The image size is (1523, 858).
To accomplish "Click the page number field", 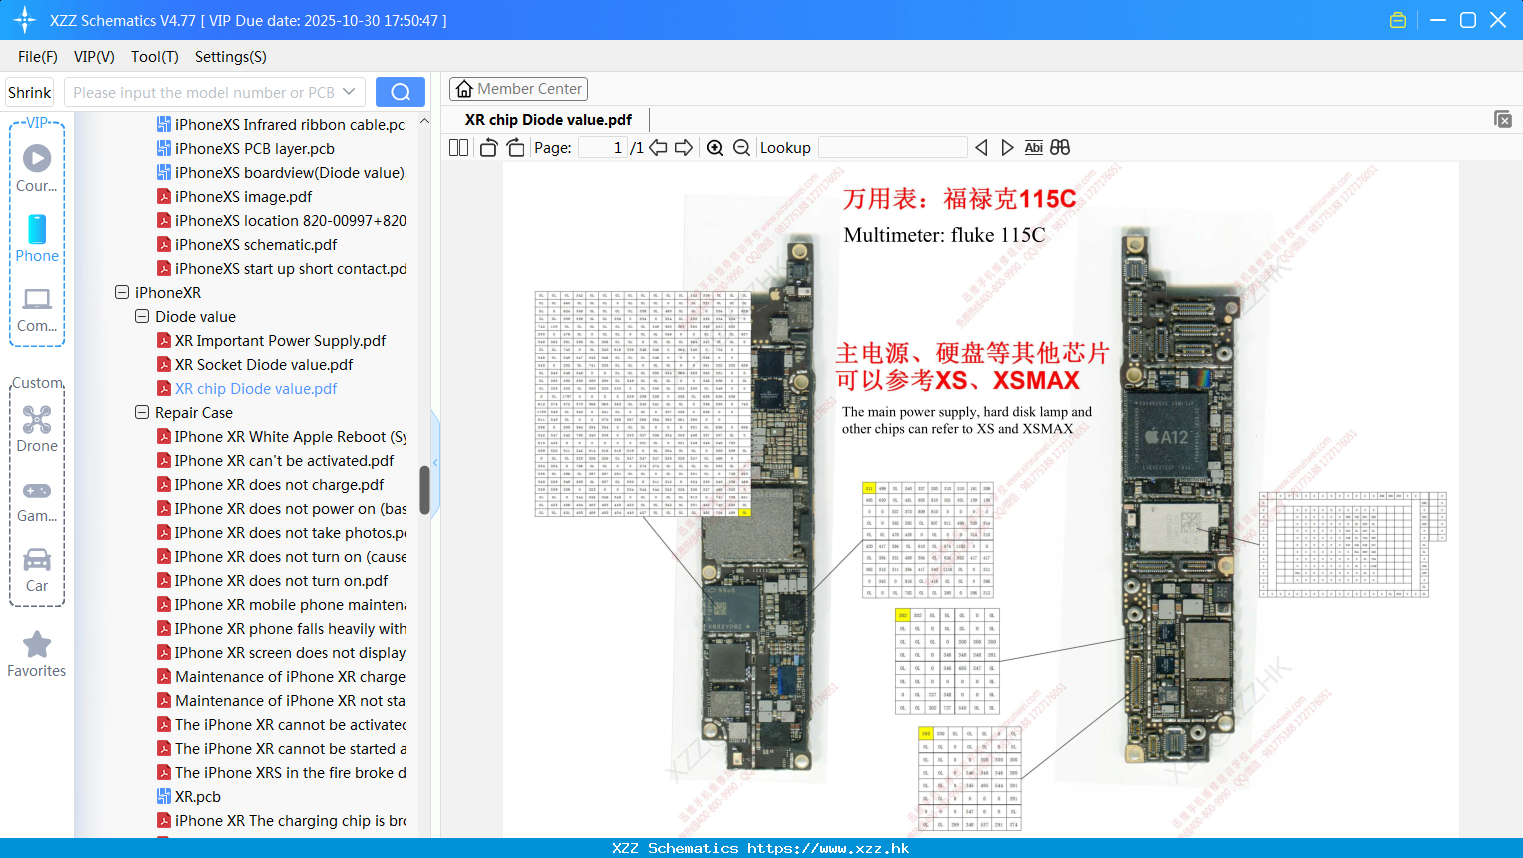I will pyautogui.click(x=603, y=147).
